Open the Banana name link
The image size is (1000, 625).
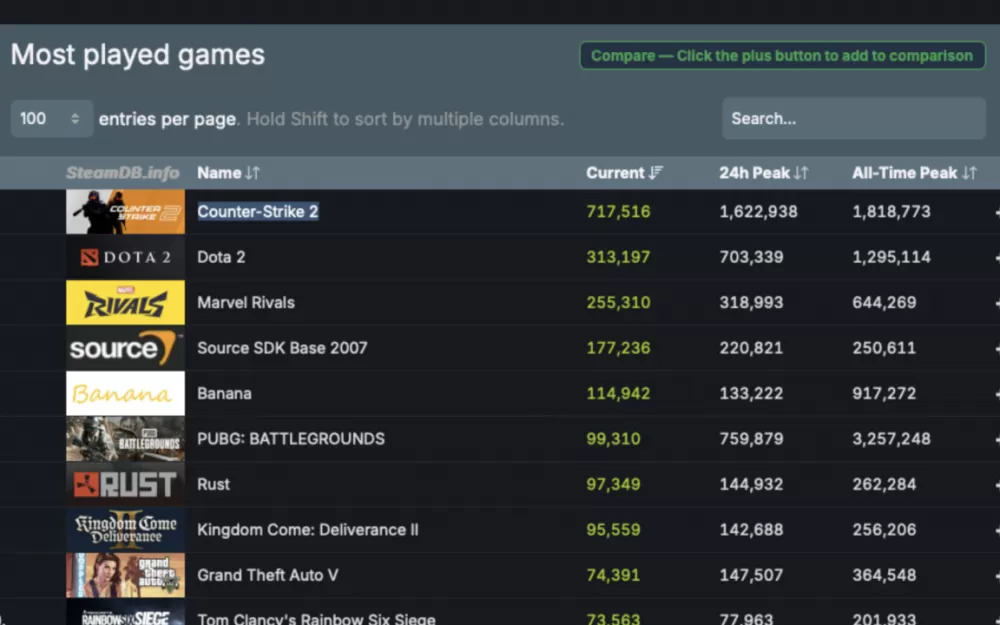click(x=224, y=393)
